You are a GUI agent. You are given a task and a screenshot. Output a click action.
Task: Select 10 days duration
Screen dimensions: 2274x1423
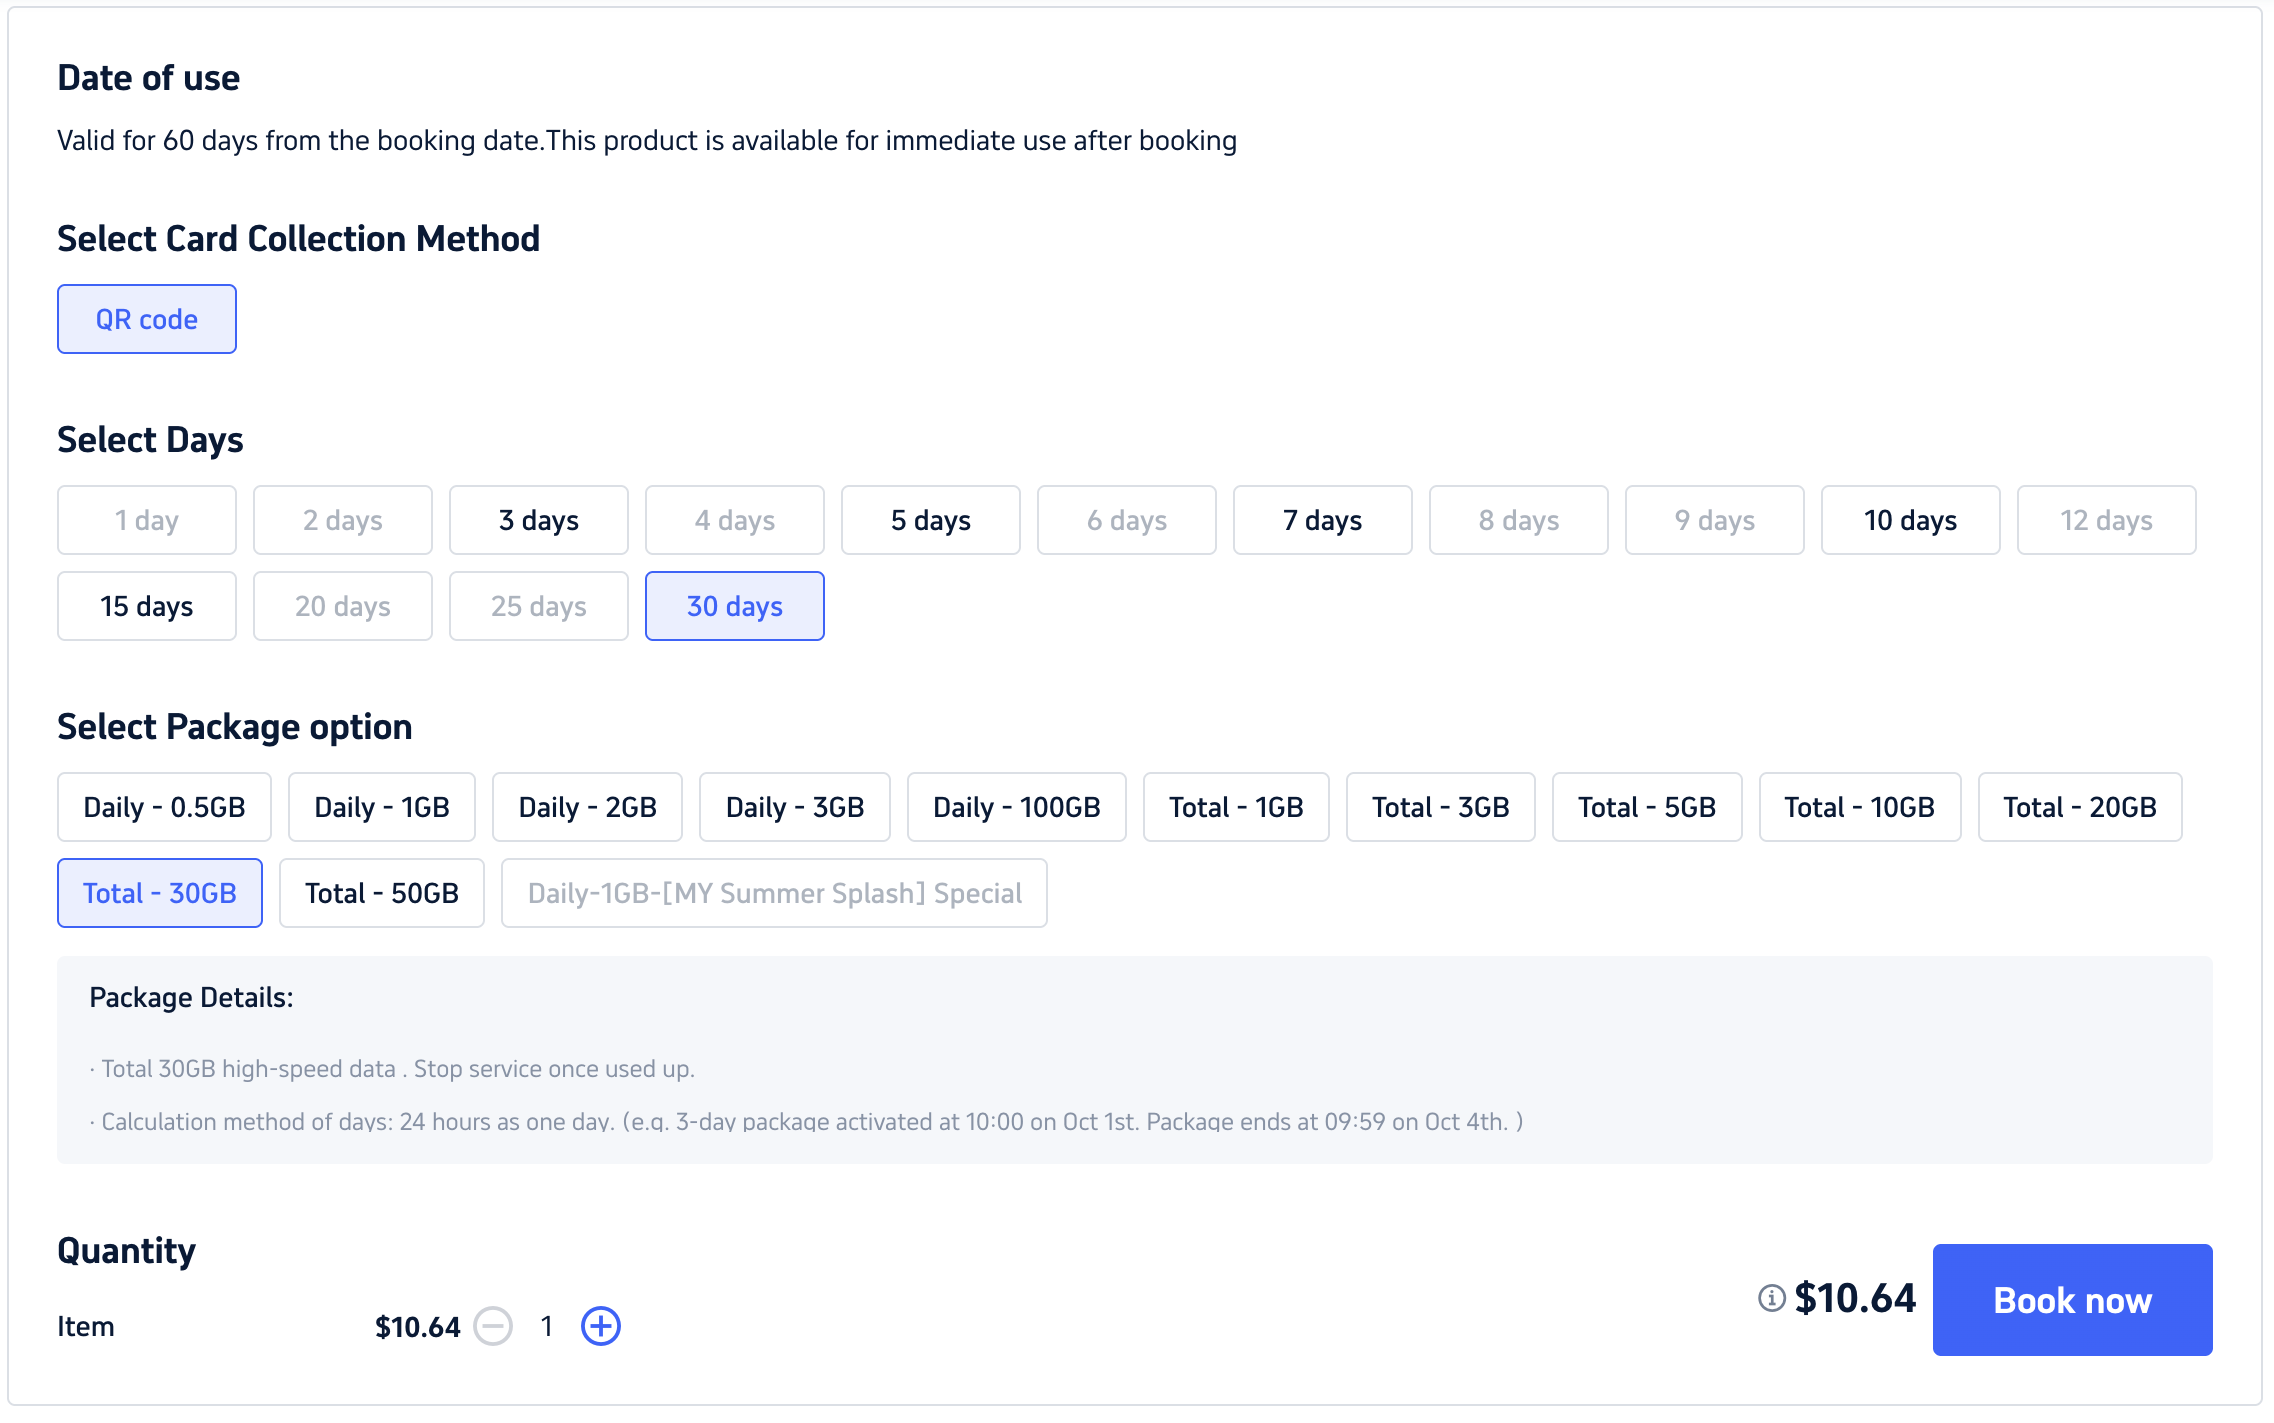click(x=1910, y=520)
